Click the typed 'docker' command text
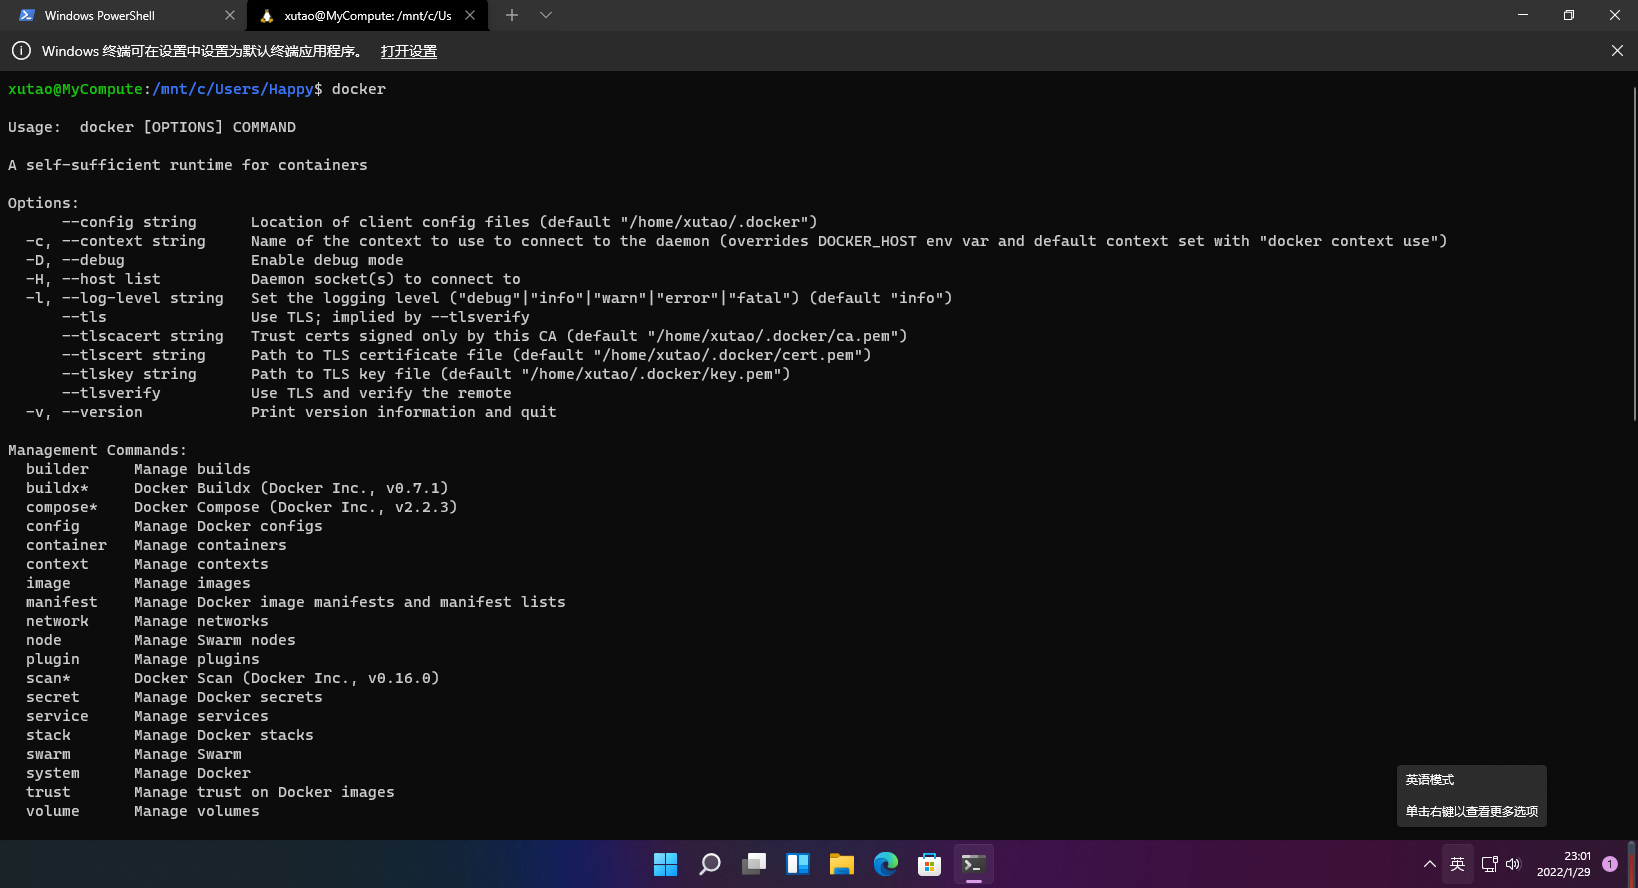The height and width of the screenshot is (888, 1638). point(359,89)
